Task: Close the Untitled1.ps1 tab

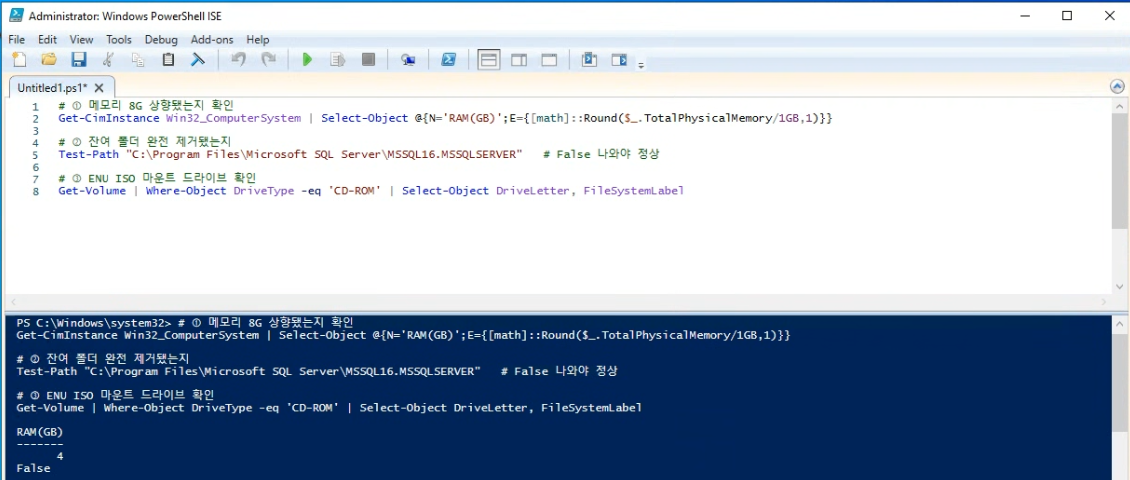Action: [x=99, y=87]
